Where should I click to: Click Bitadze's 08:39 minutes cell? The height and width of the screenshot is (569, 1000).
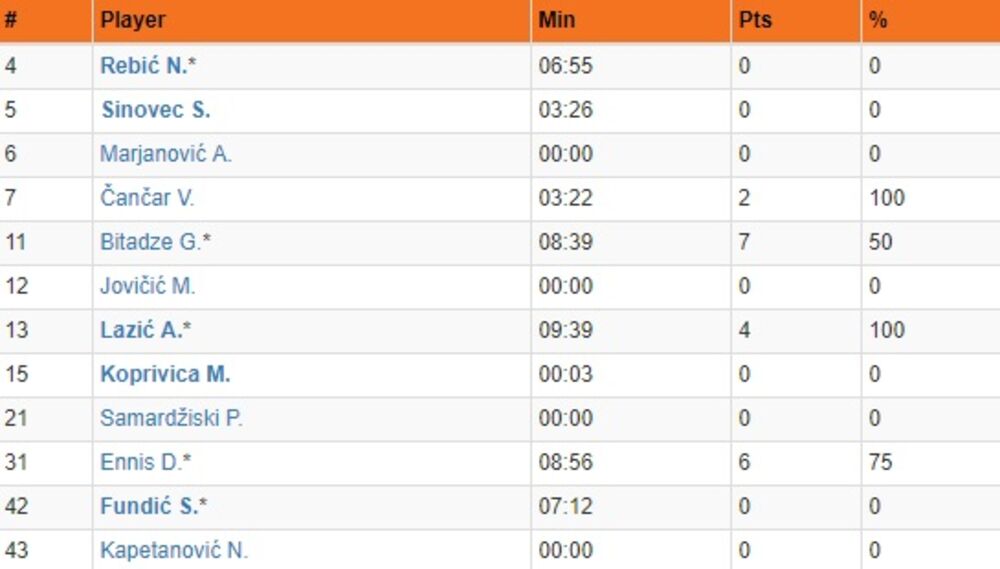tap(565, 242)
